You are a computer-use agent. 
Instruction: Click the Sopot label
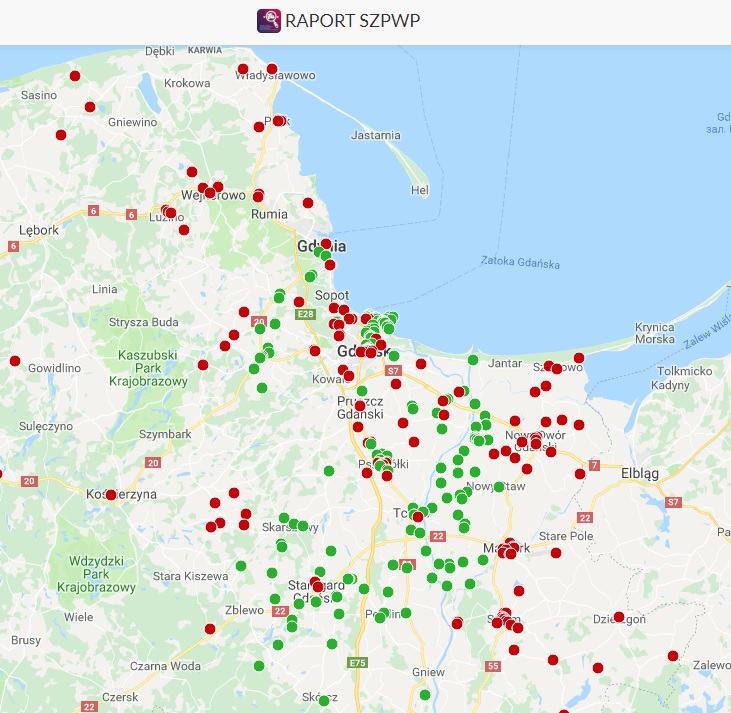pos(332,295)
